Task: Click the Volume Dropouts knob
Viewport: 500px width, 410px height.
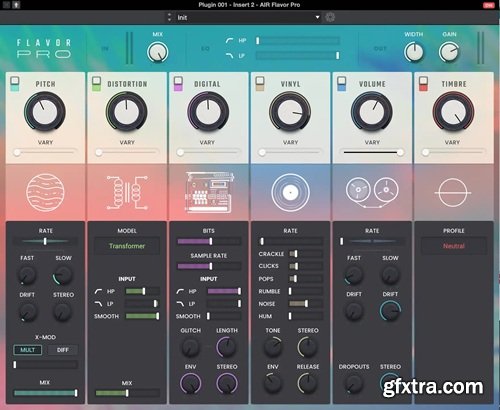Action: click(x=354, y=383)
